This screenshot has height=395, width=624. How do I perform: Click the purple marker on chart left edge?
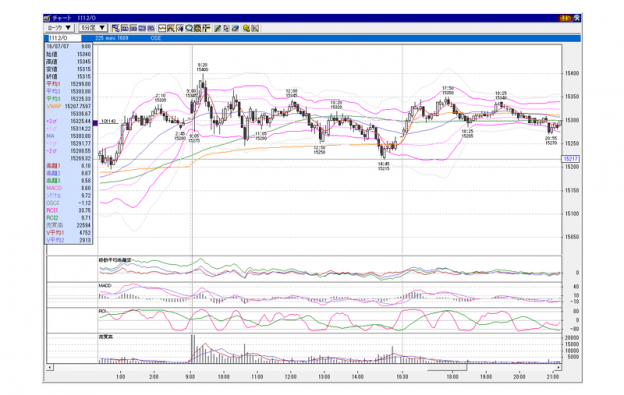pos(95,123)
